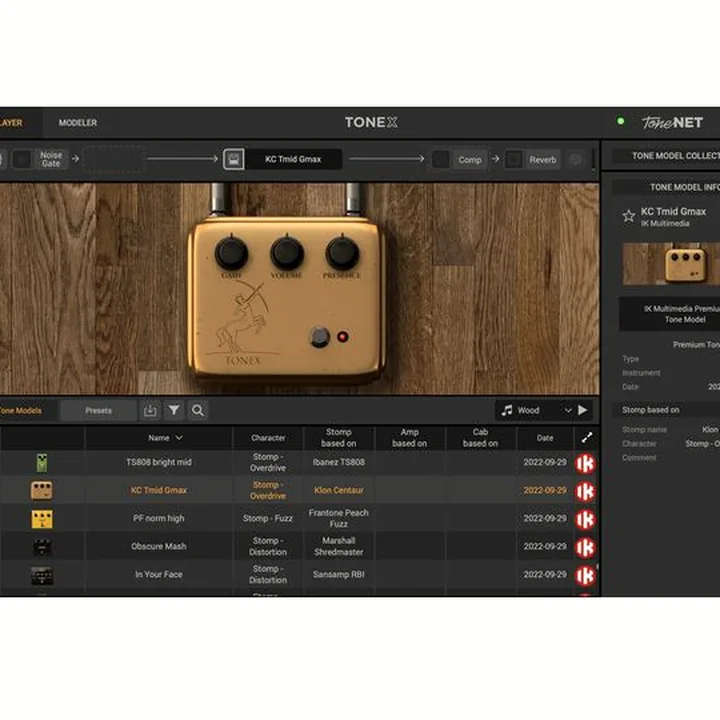Click the green connection status dot
The width and height of the screenshot is (720, 720).
pos(621,121)
